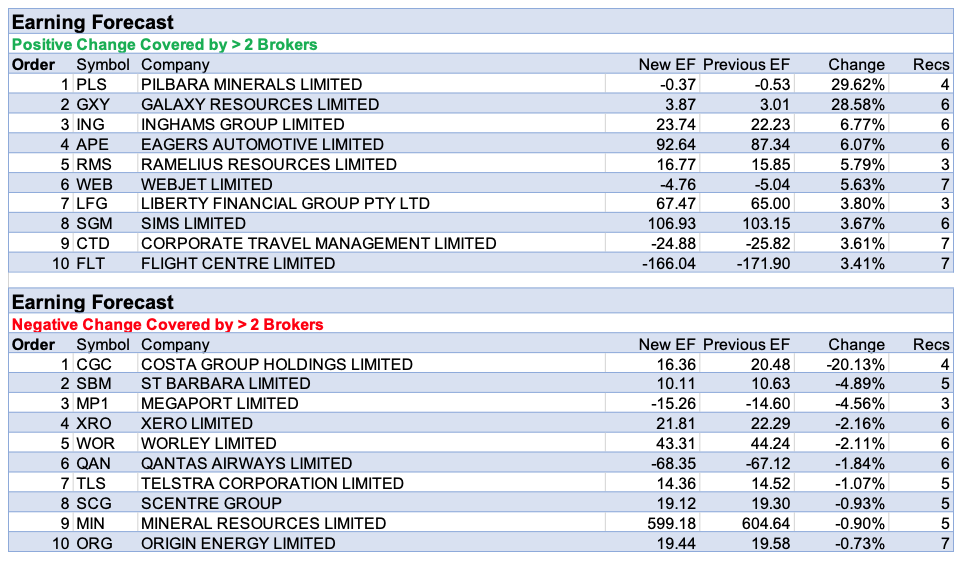962x561 pixels.
Task: Select the 29.62% change cell
Action: pyautogui.click(x=856, y=84)
